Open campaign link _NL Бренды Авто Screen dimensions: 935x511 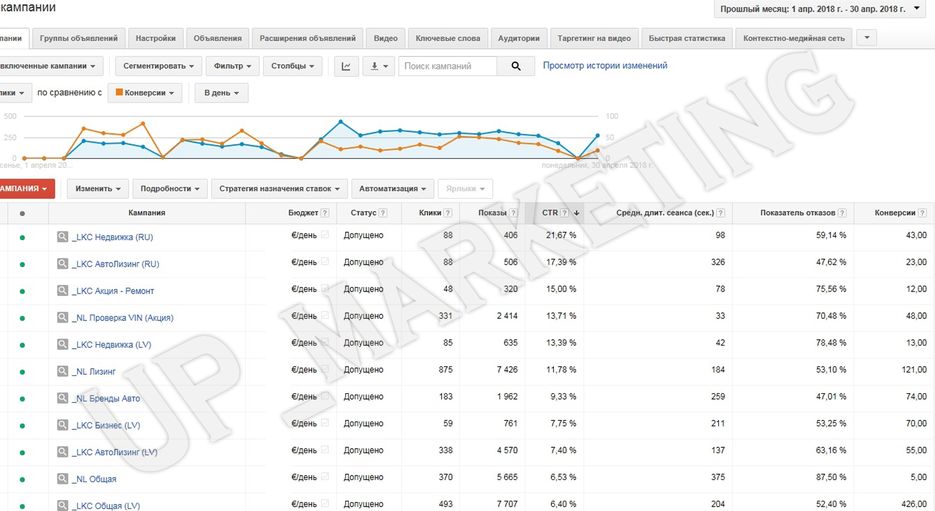106,398
